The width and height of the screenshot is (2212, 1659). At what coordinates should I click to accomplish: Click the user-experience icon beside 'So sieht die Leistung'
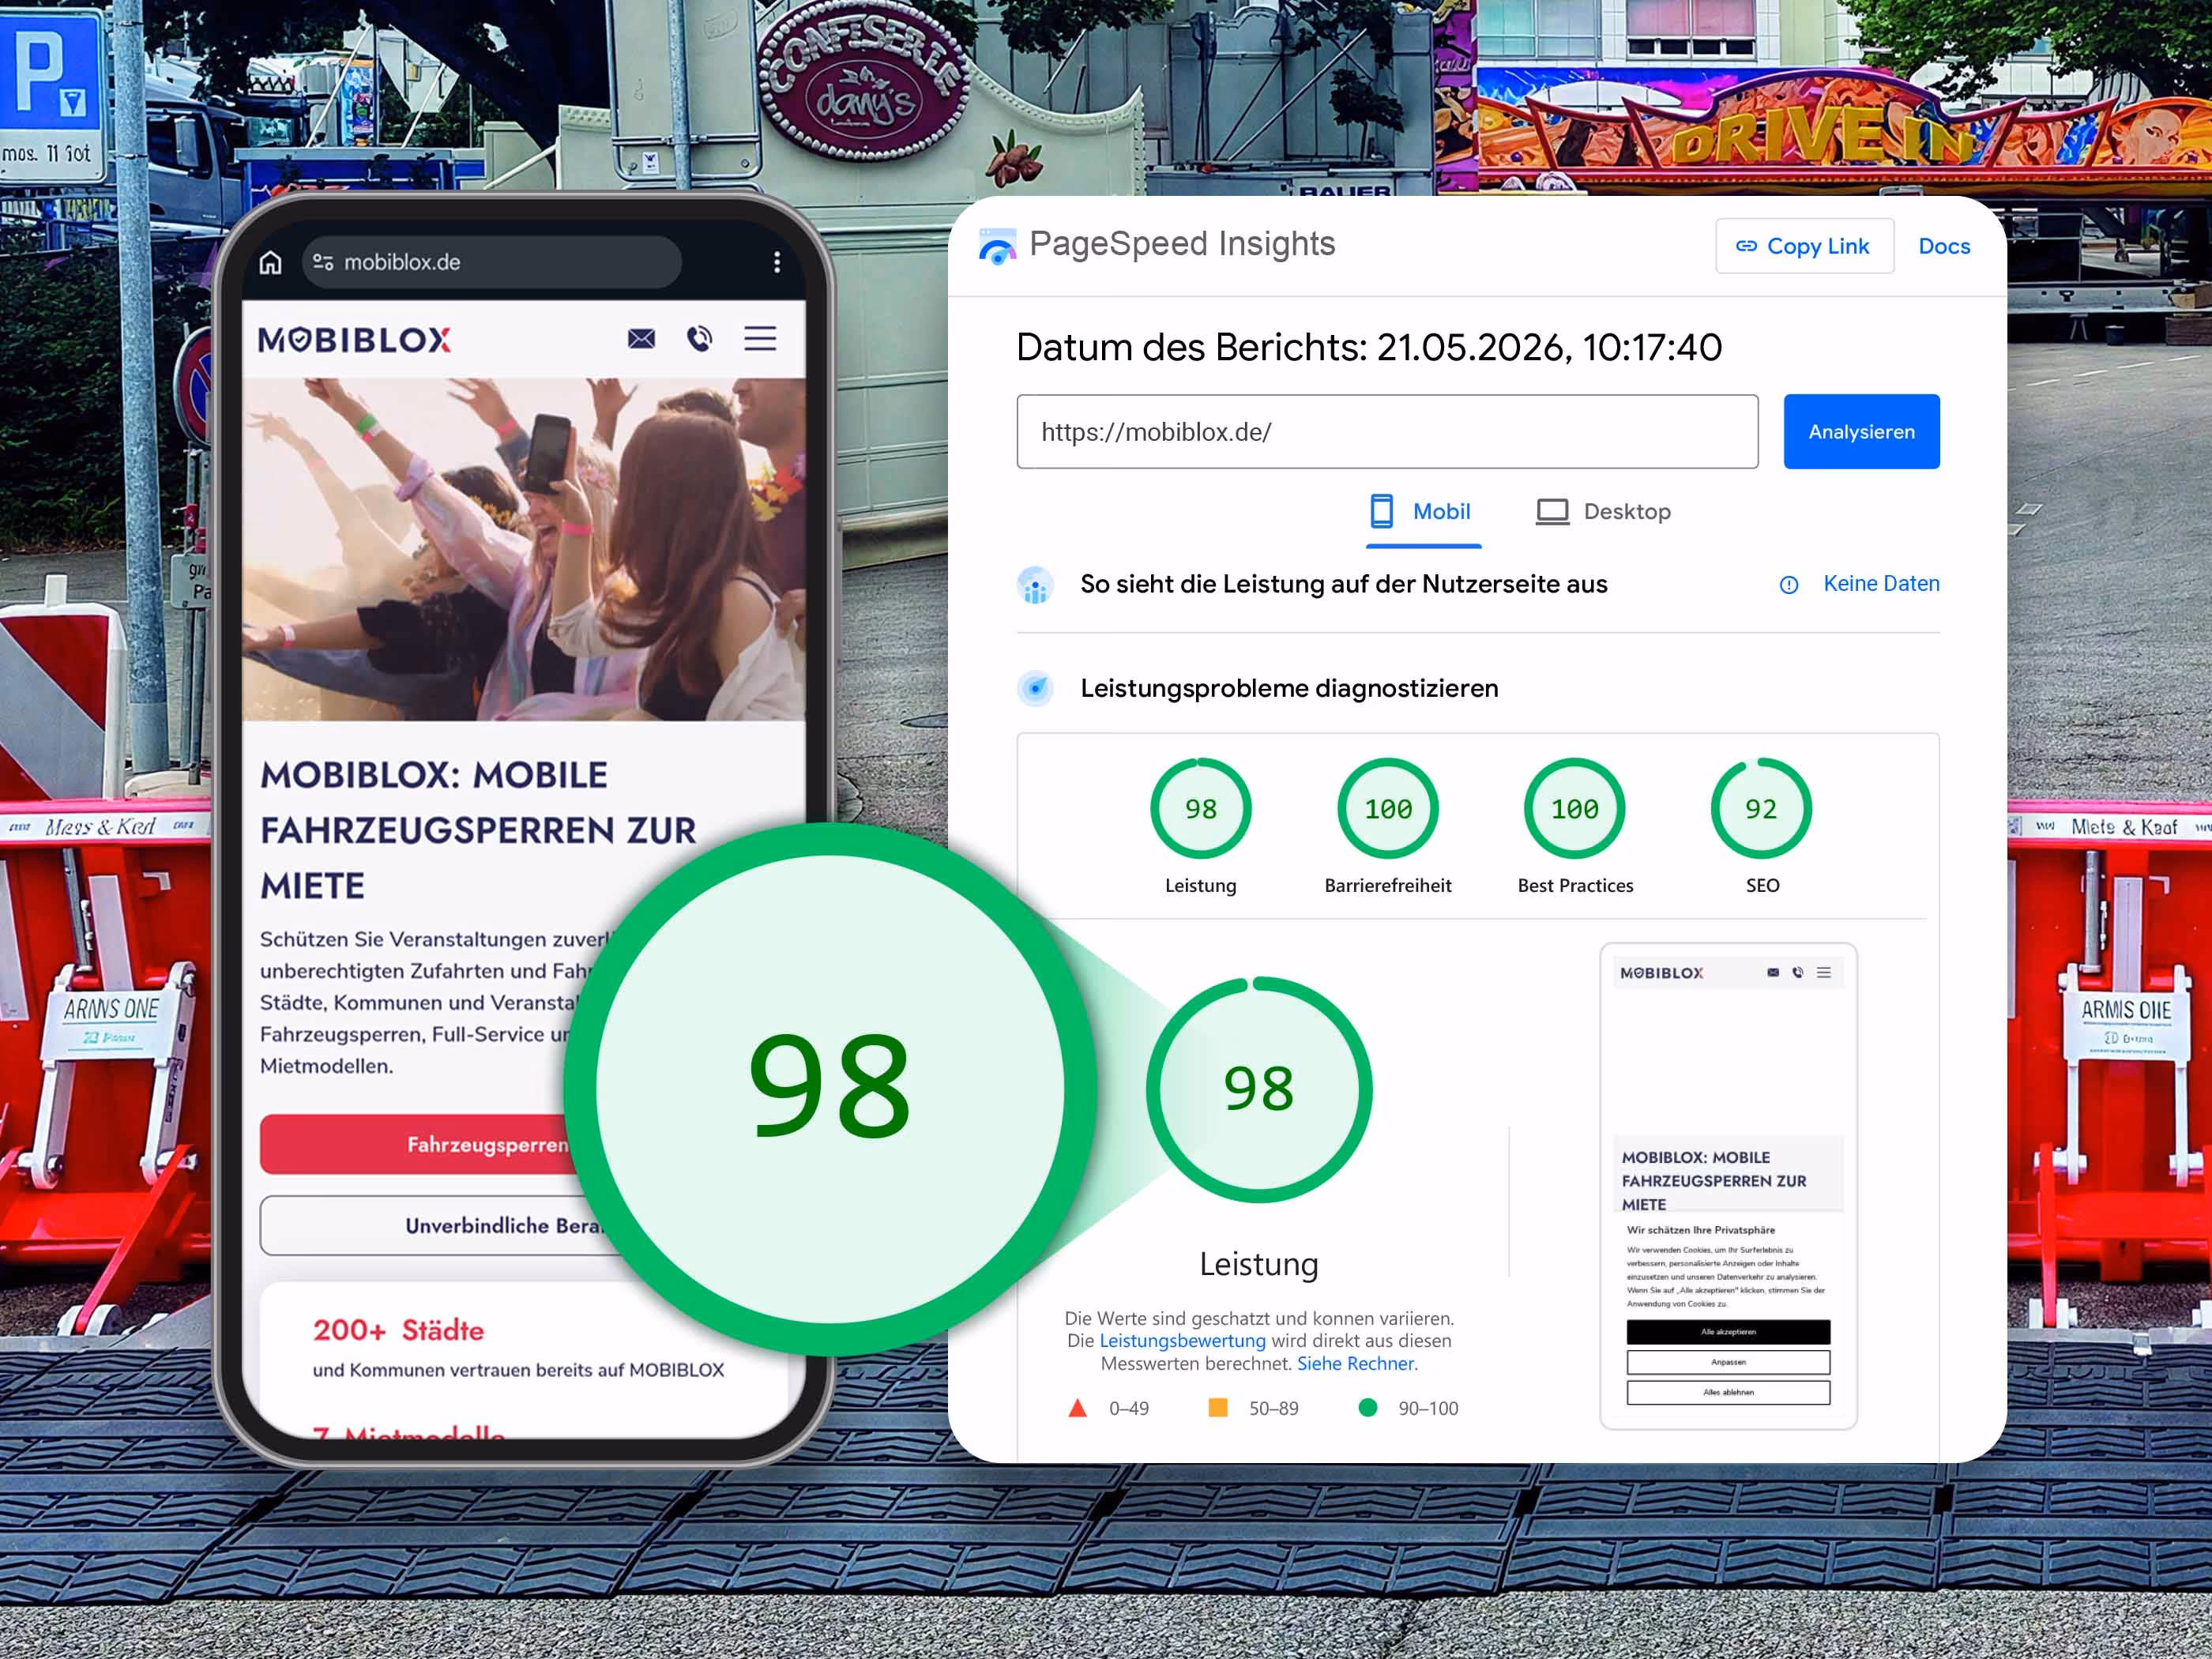click(1035, 585)
